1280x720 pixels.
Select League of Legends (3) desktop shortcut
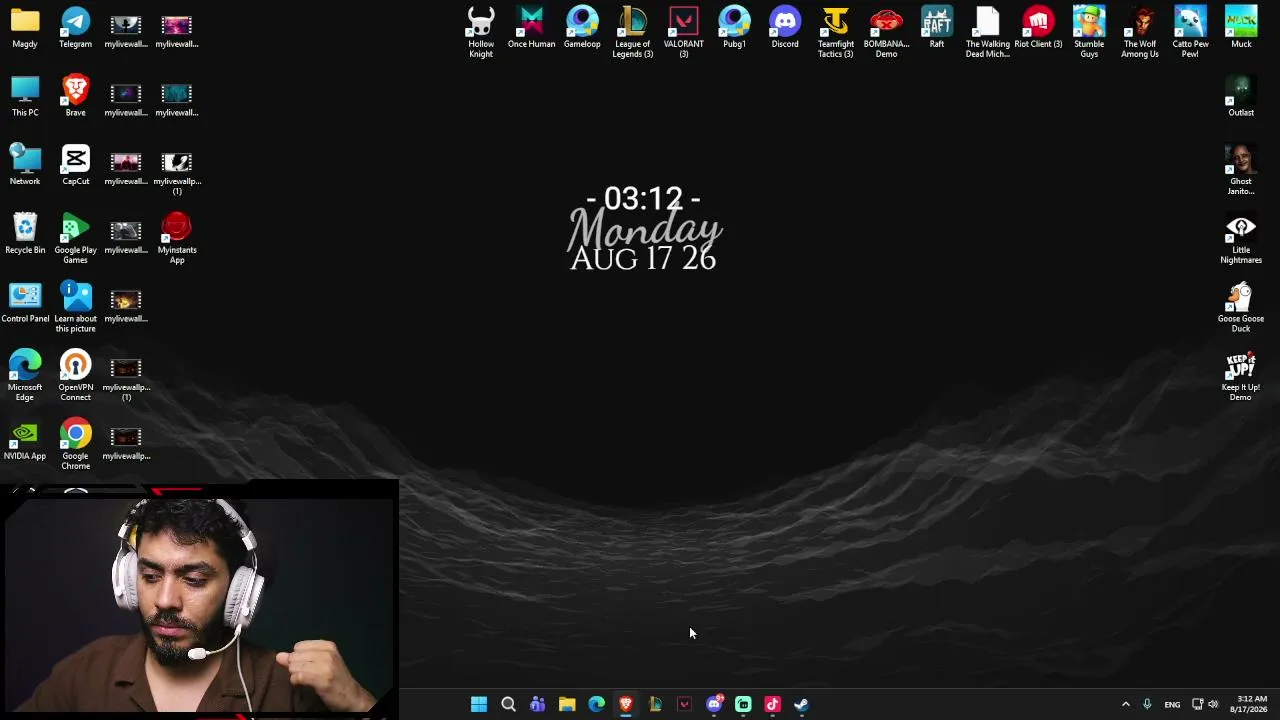coord(633,33)
